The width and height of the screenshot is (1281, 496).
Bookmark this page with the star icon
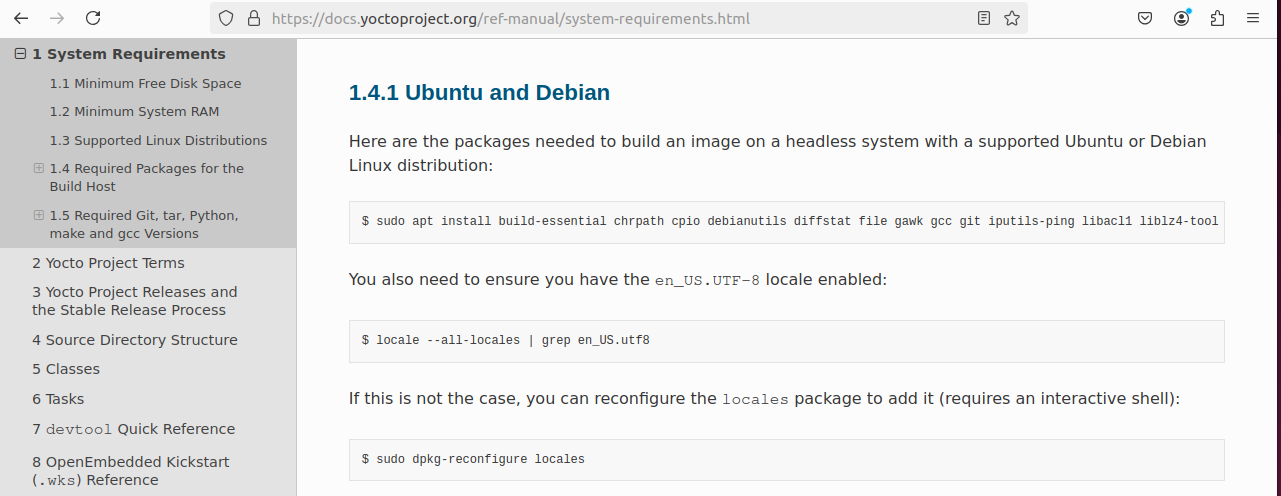(x=1012, y=18)
